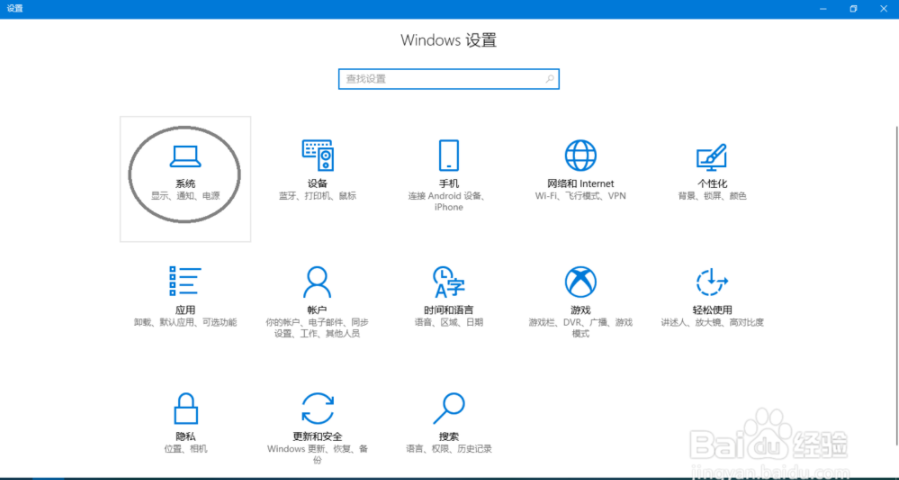
Task: Click the 设备 label
Action: [317, 184]
